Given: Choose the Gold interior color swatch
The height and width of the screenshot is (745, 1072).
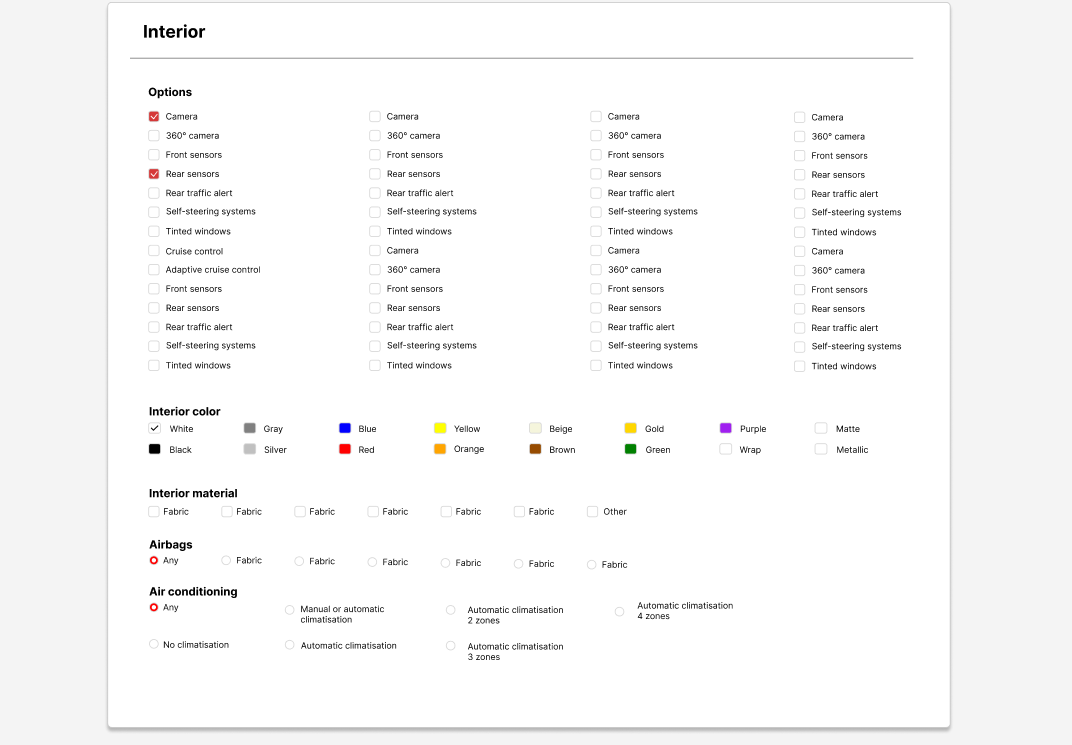Looking at the screenshot, I should coord(630,428).
